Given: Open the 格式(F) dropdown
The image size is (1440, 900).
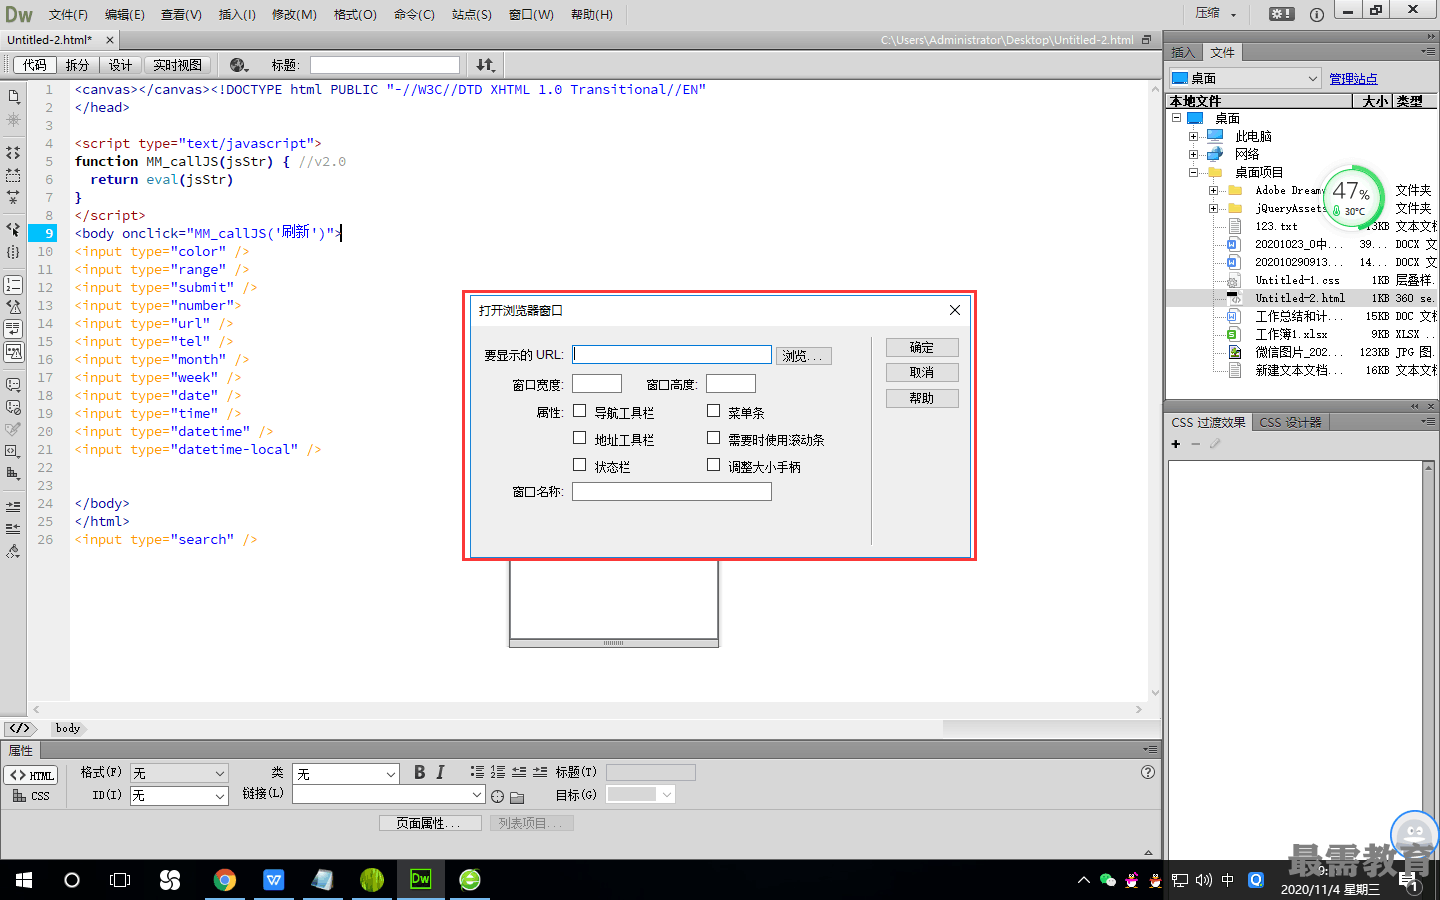Looking at the screenshot, I should click(179, 773).
